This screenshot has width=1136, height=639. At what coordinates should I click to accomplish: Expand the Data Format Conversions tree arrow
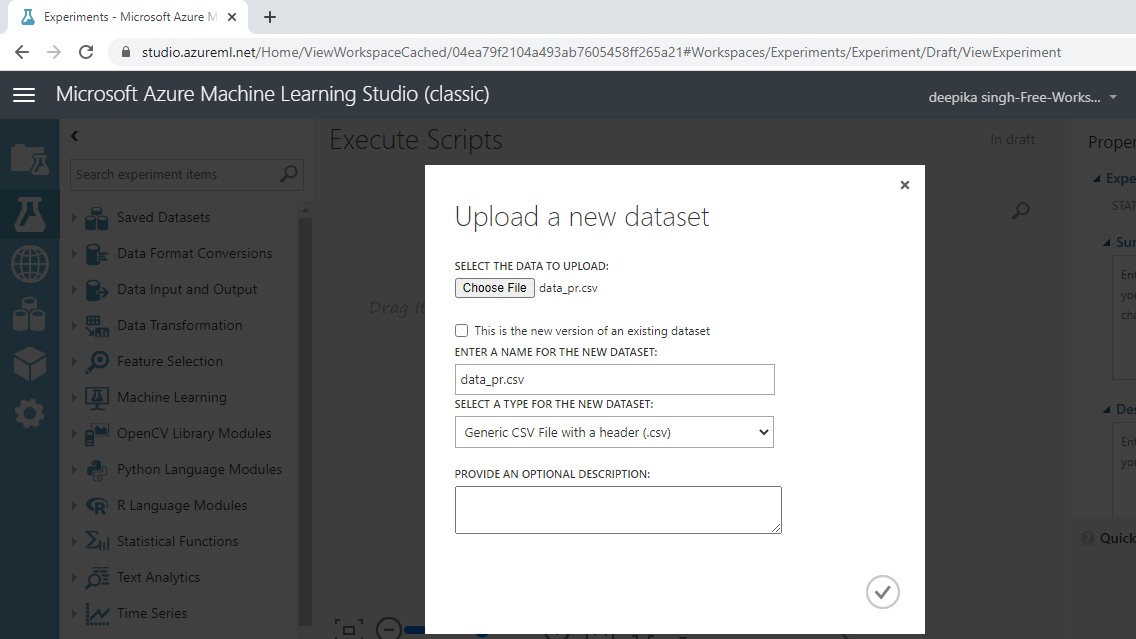74,253
